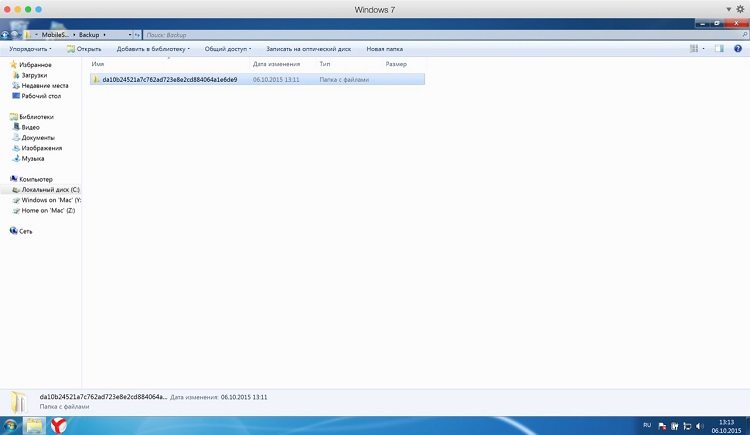The width and height of the screenshot is (750, 435).
Task: Click the Explorer folder icon in taskbar
Action: pos(35,425)
